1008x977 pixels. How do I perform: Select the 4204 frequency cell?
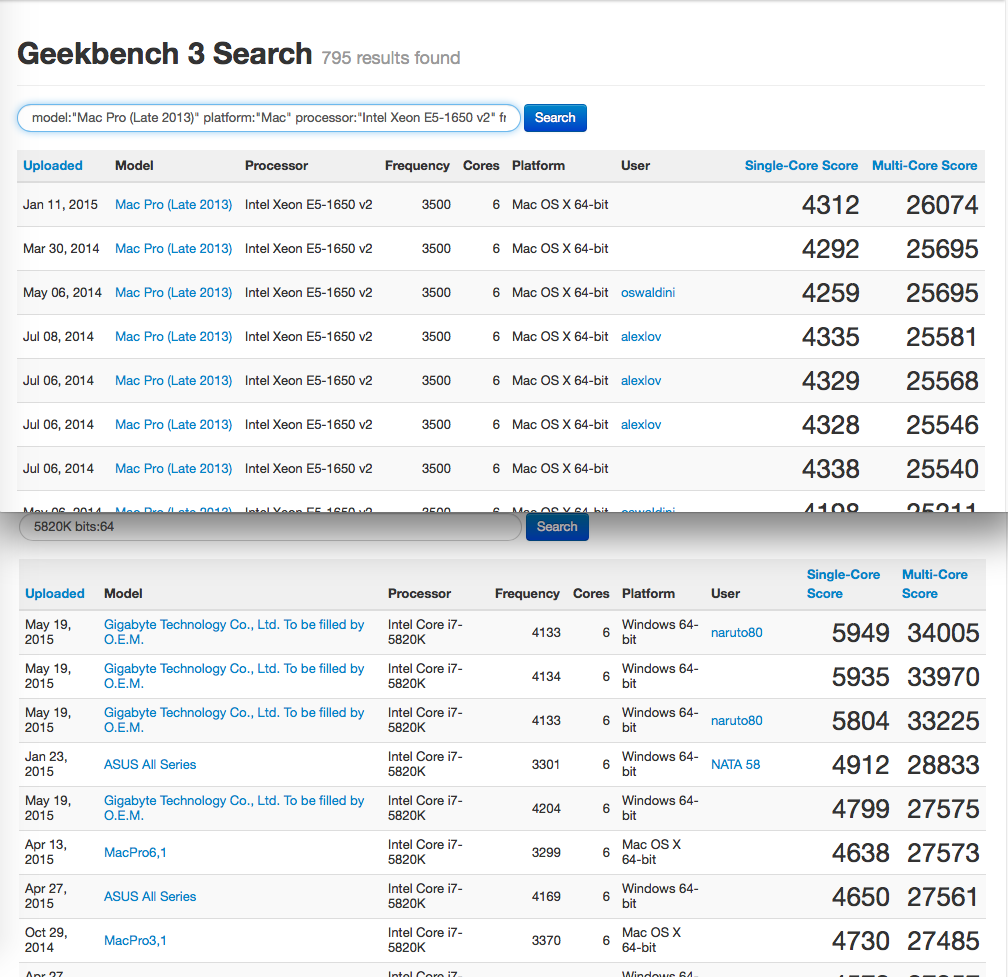(546, 808)
